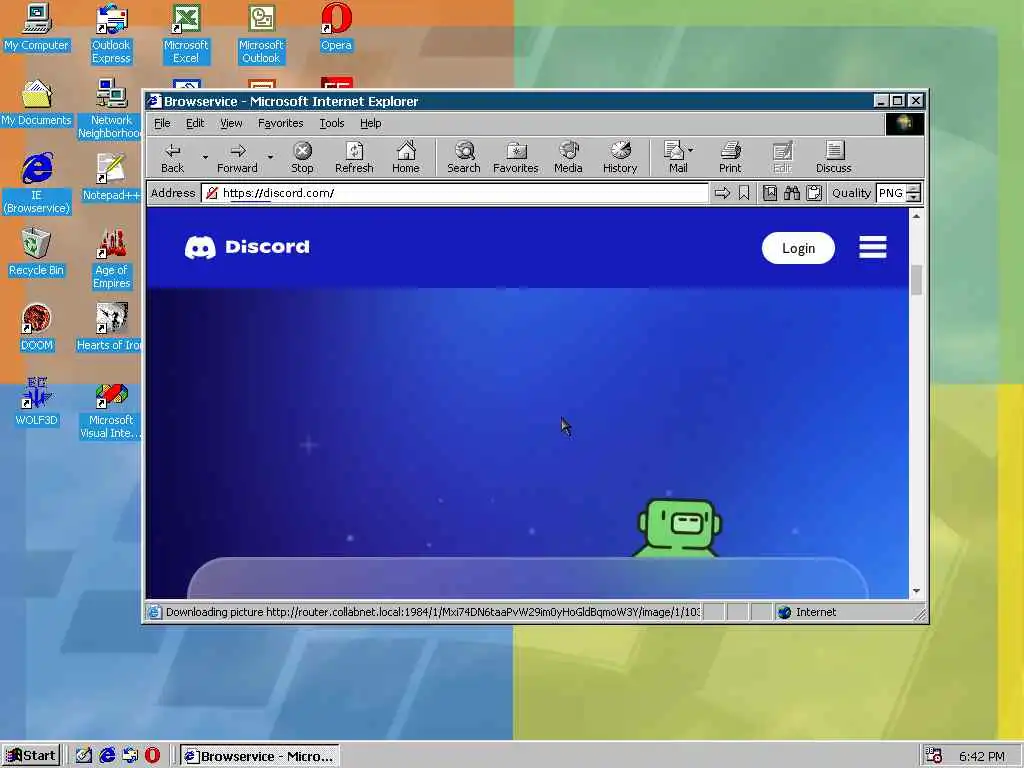The width and height of the screenshot is (1024, 768).
Task: Launch Opera from the quick launch bar
Action: [152, 756]
